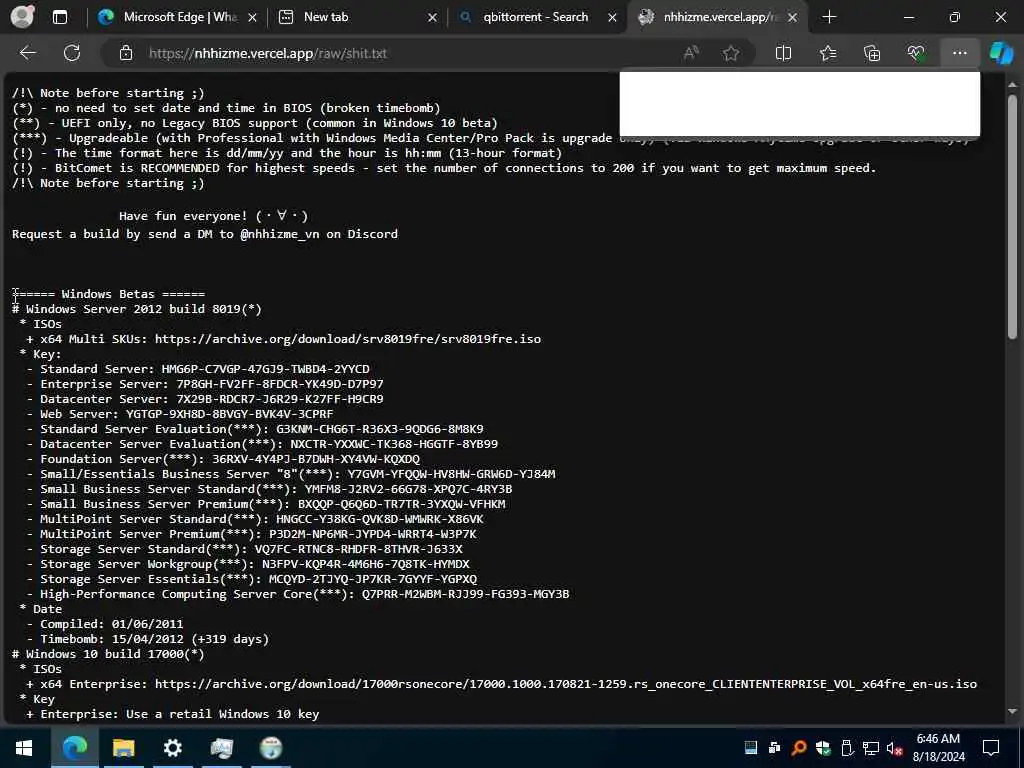Click the srv8019fre.iso archive.org URL text
This screenshot has height=768, width=1024.
point(347,339)
